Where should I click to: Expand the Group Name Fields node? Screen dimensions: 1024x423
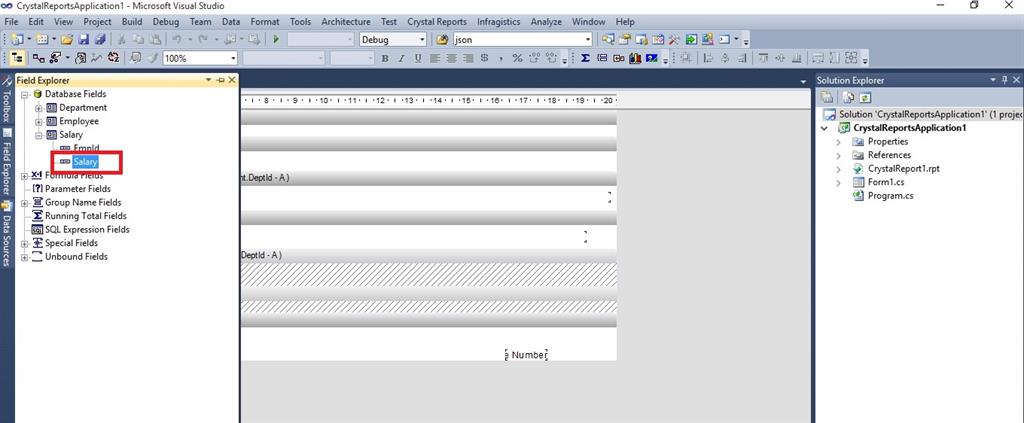point(25,202)
